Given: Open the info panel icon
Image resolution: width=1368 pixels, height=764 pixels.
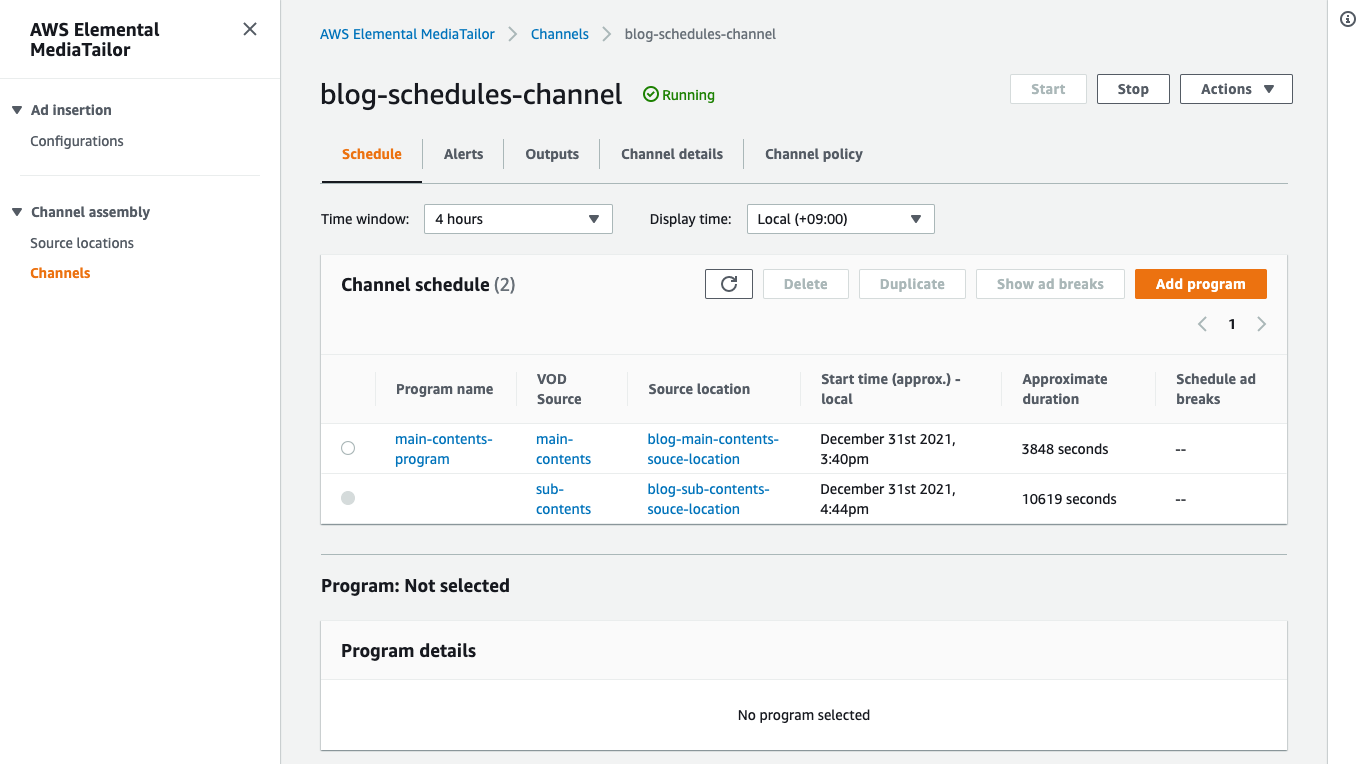Looking at the screenshot, I should pos(1347,20).
